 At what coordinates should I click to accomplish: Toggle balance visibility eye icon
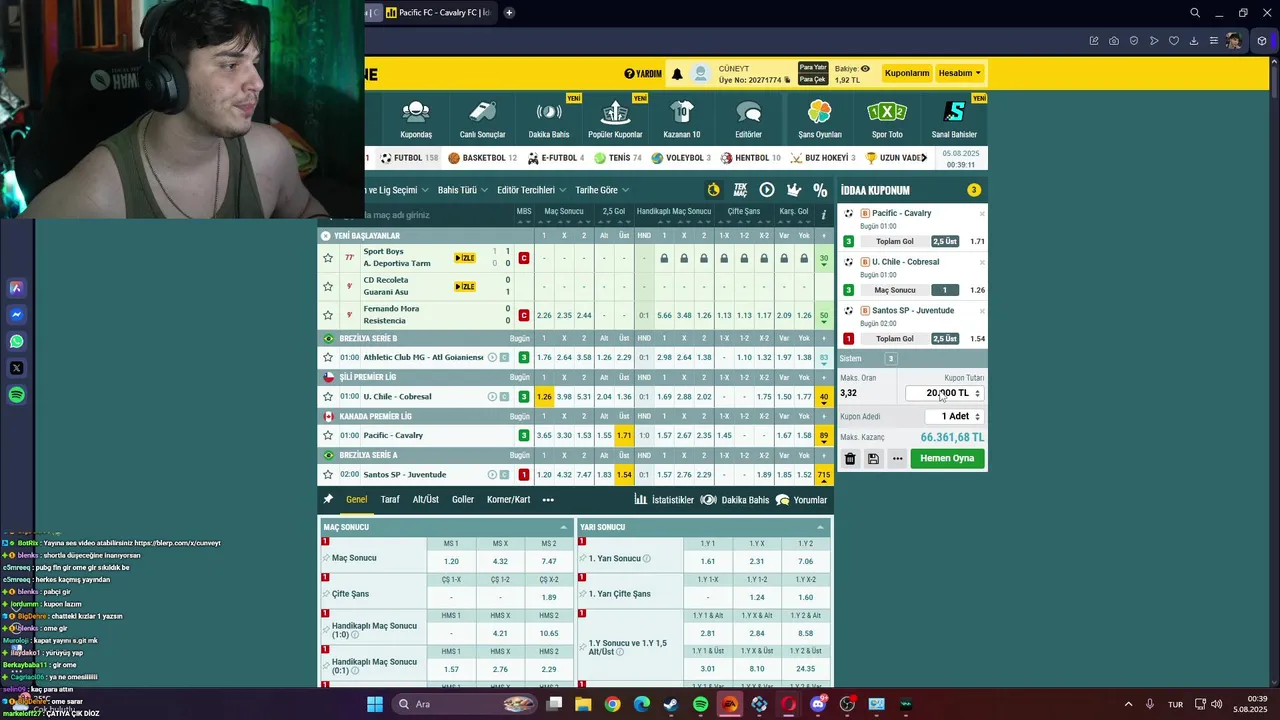pyautogui.click(x=865, y=69)
